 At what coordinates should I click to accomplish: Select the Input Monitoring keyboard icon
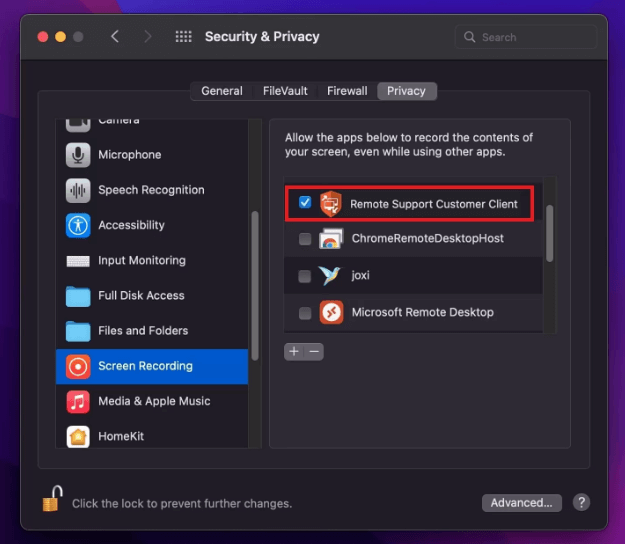coord(78,261)
